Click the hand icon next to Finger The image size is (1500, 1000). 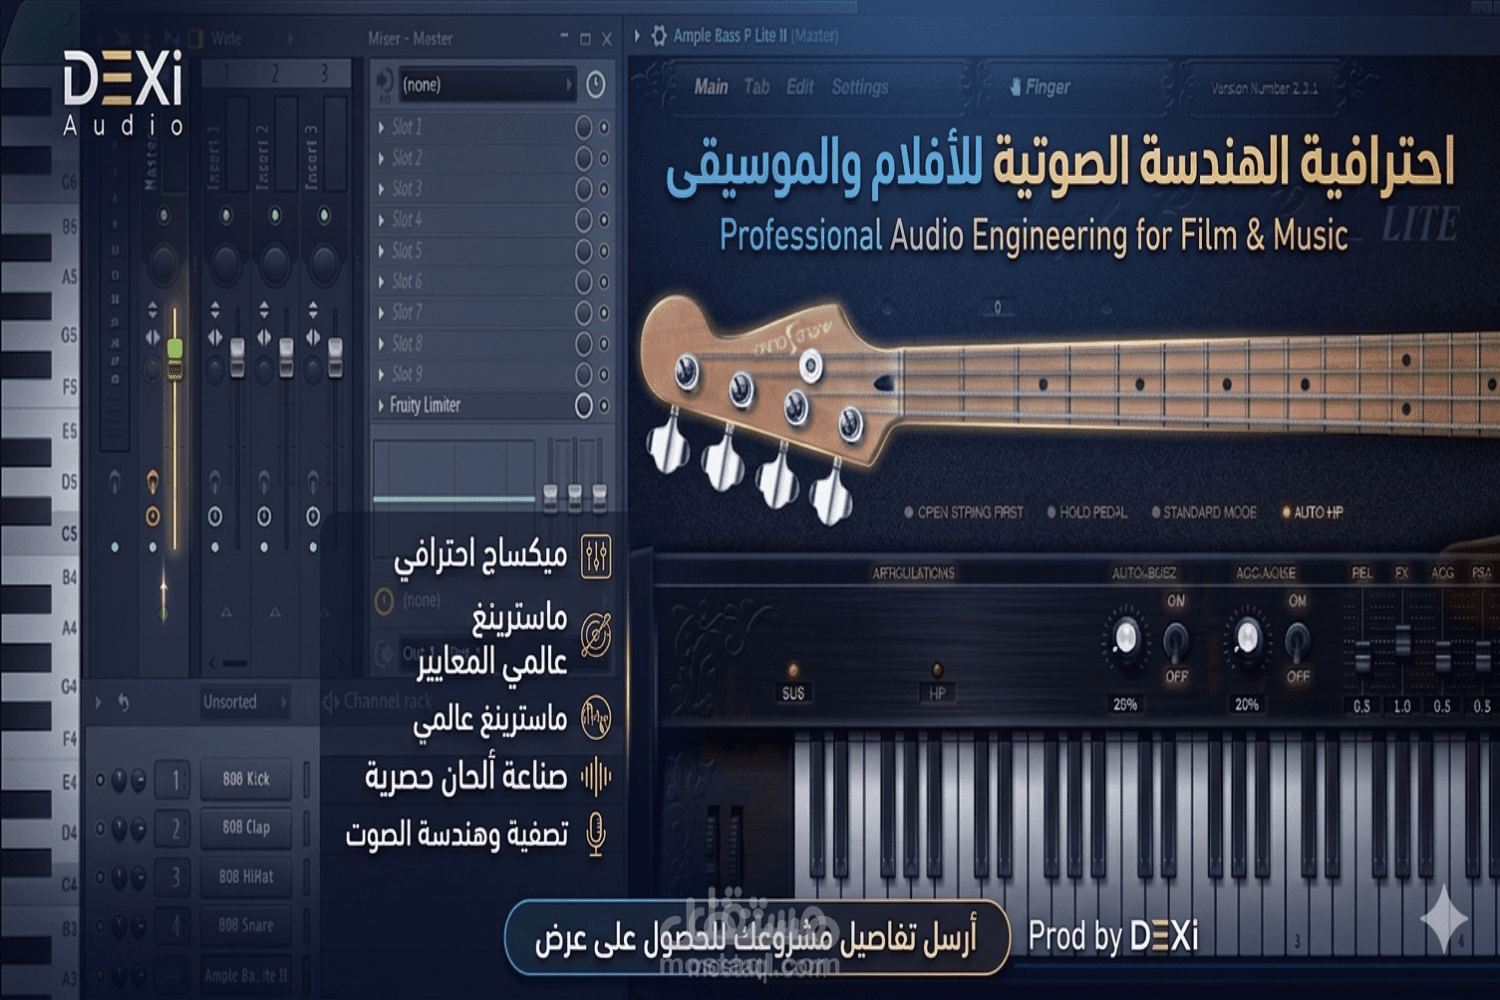click(1015, 87)
